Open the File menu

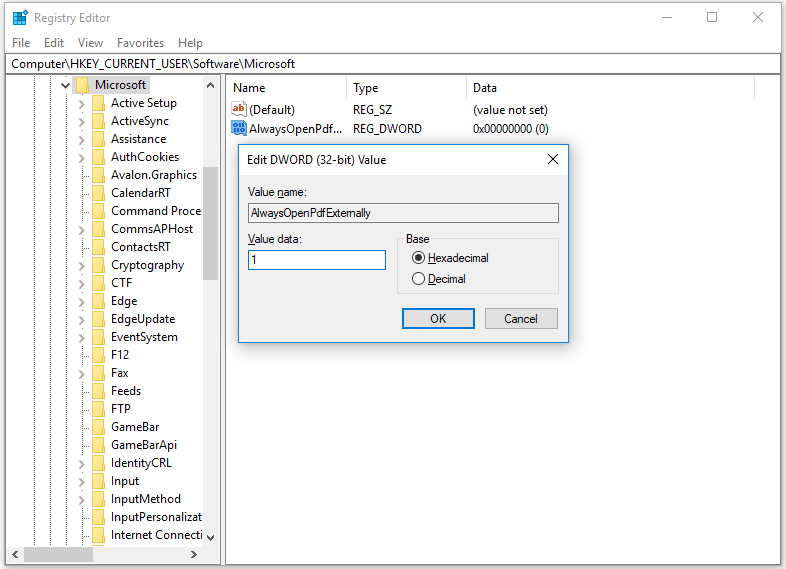point(21,43)
